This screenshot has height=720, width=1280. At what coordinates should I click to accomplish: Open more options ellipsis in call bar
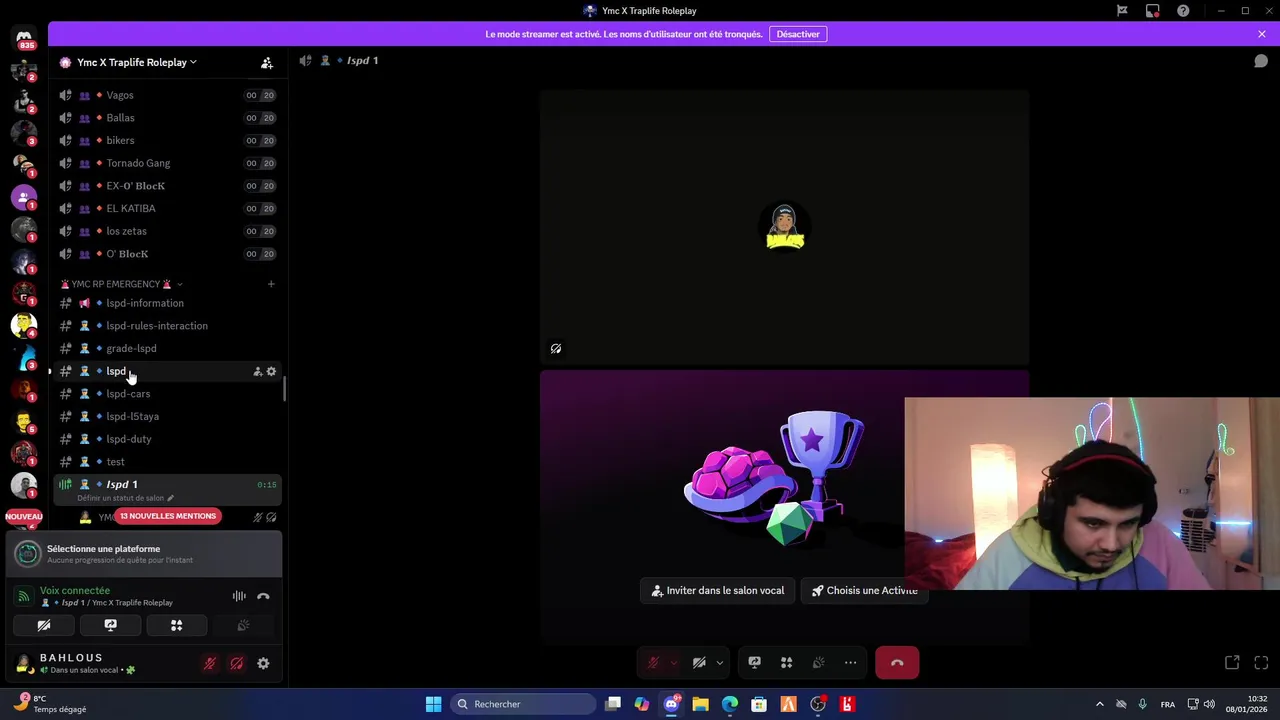coord(851,663)
